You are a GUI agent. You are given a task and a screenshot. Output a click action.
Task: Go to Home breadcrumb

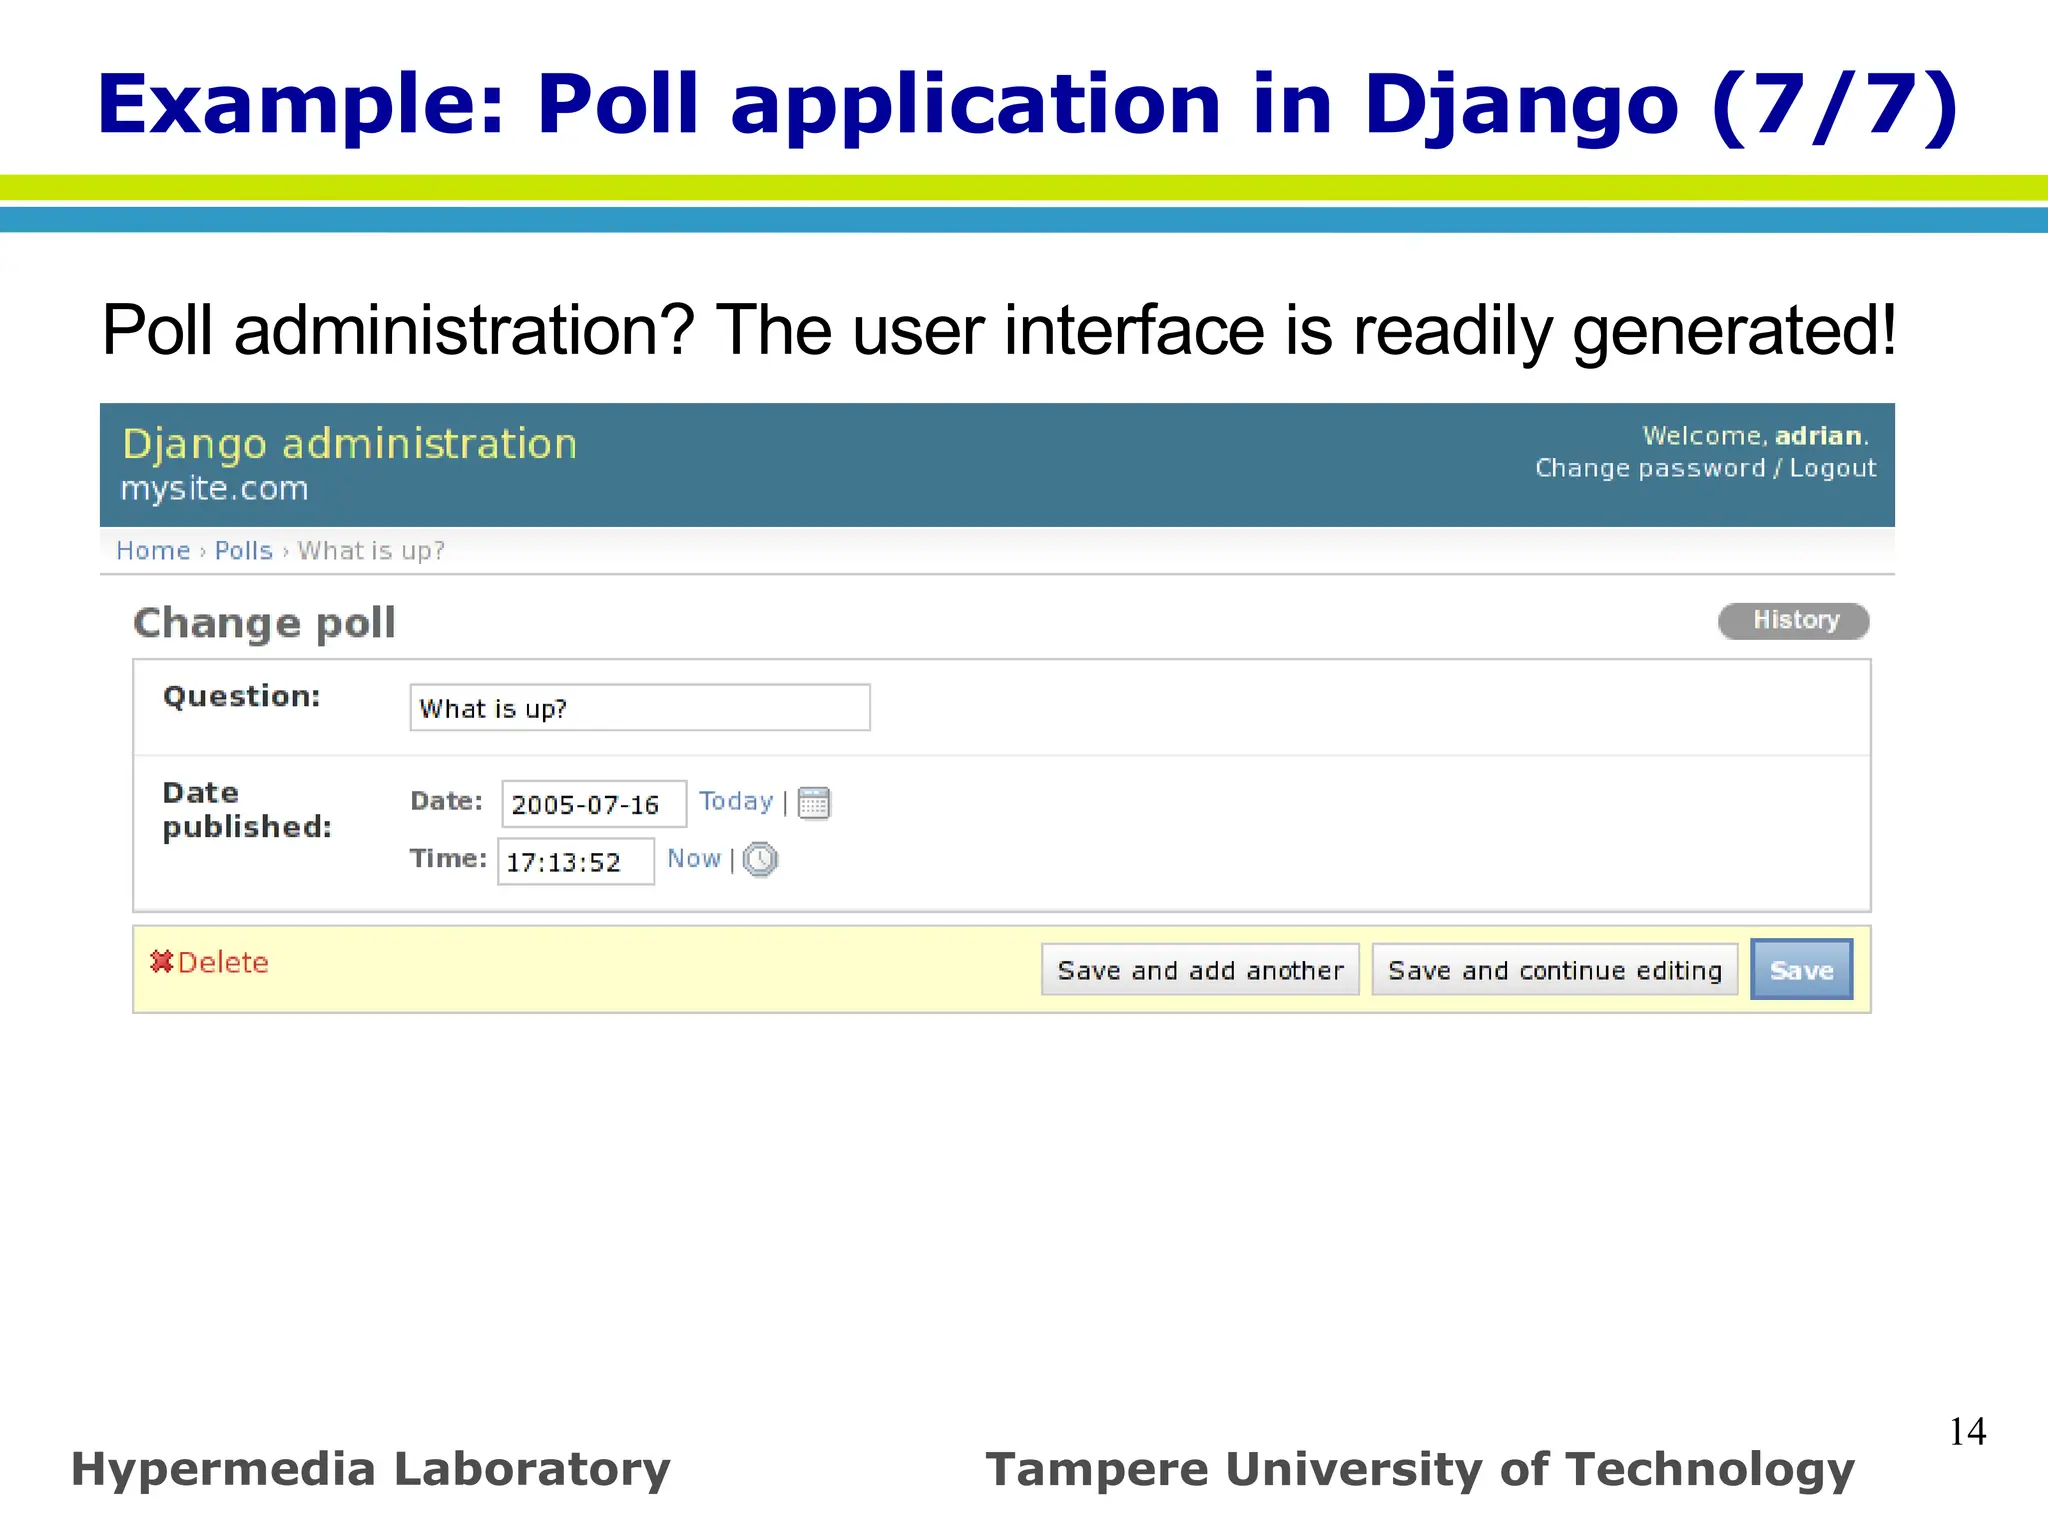[153, 551]
